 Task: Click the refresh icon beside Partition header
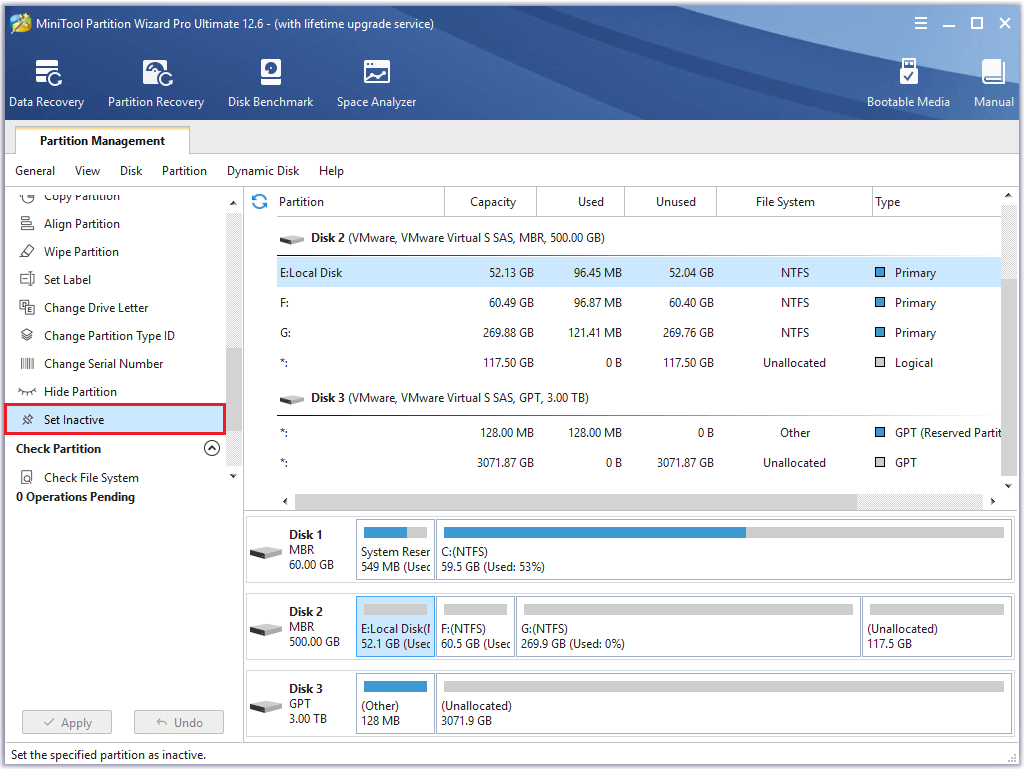click(260, 201)
